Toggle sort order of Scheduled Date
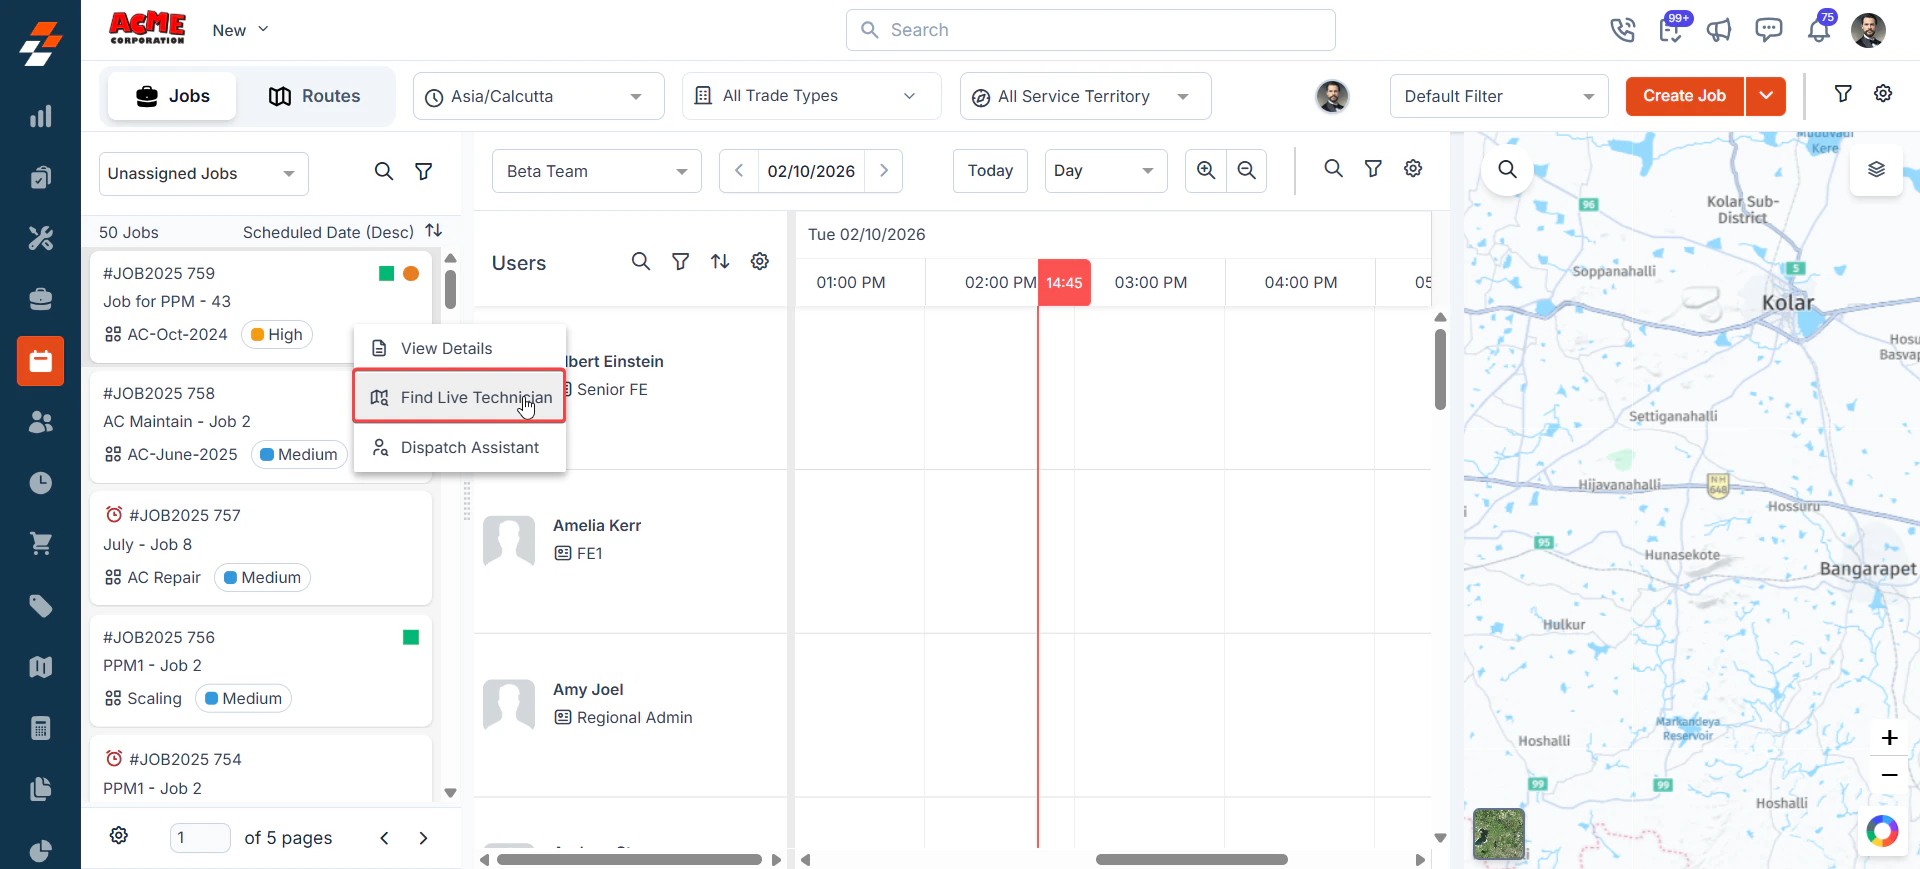The width and height of the screenshot is (1920, 869). 434,231
